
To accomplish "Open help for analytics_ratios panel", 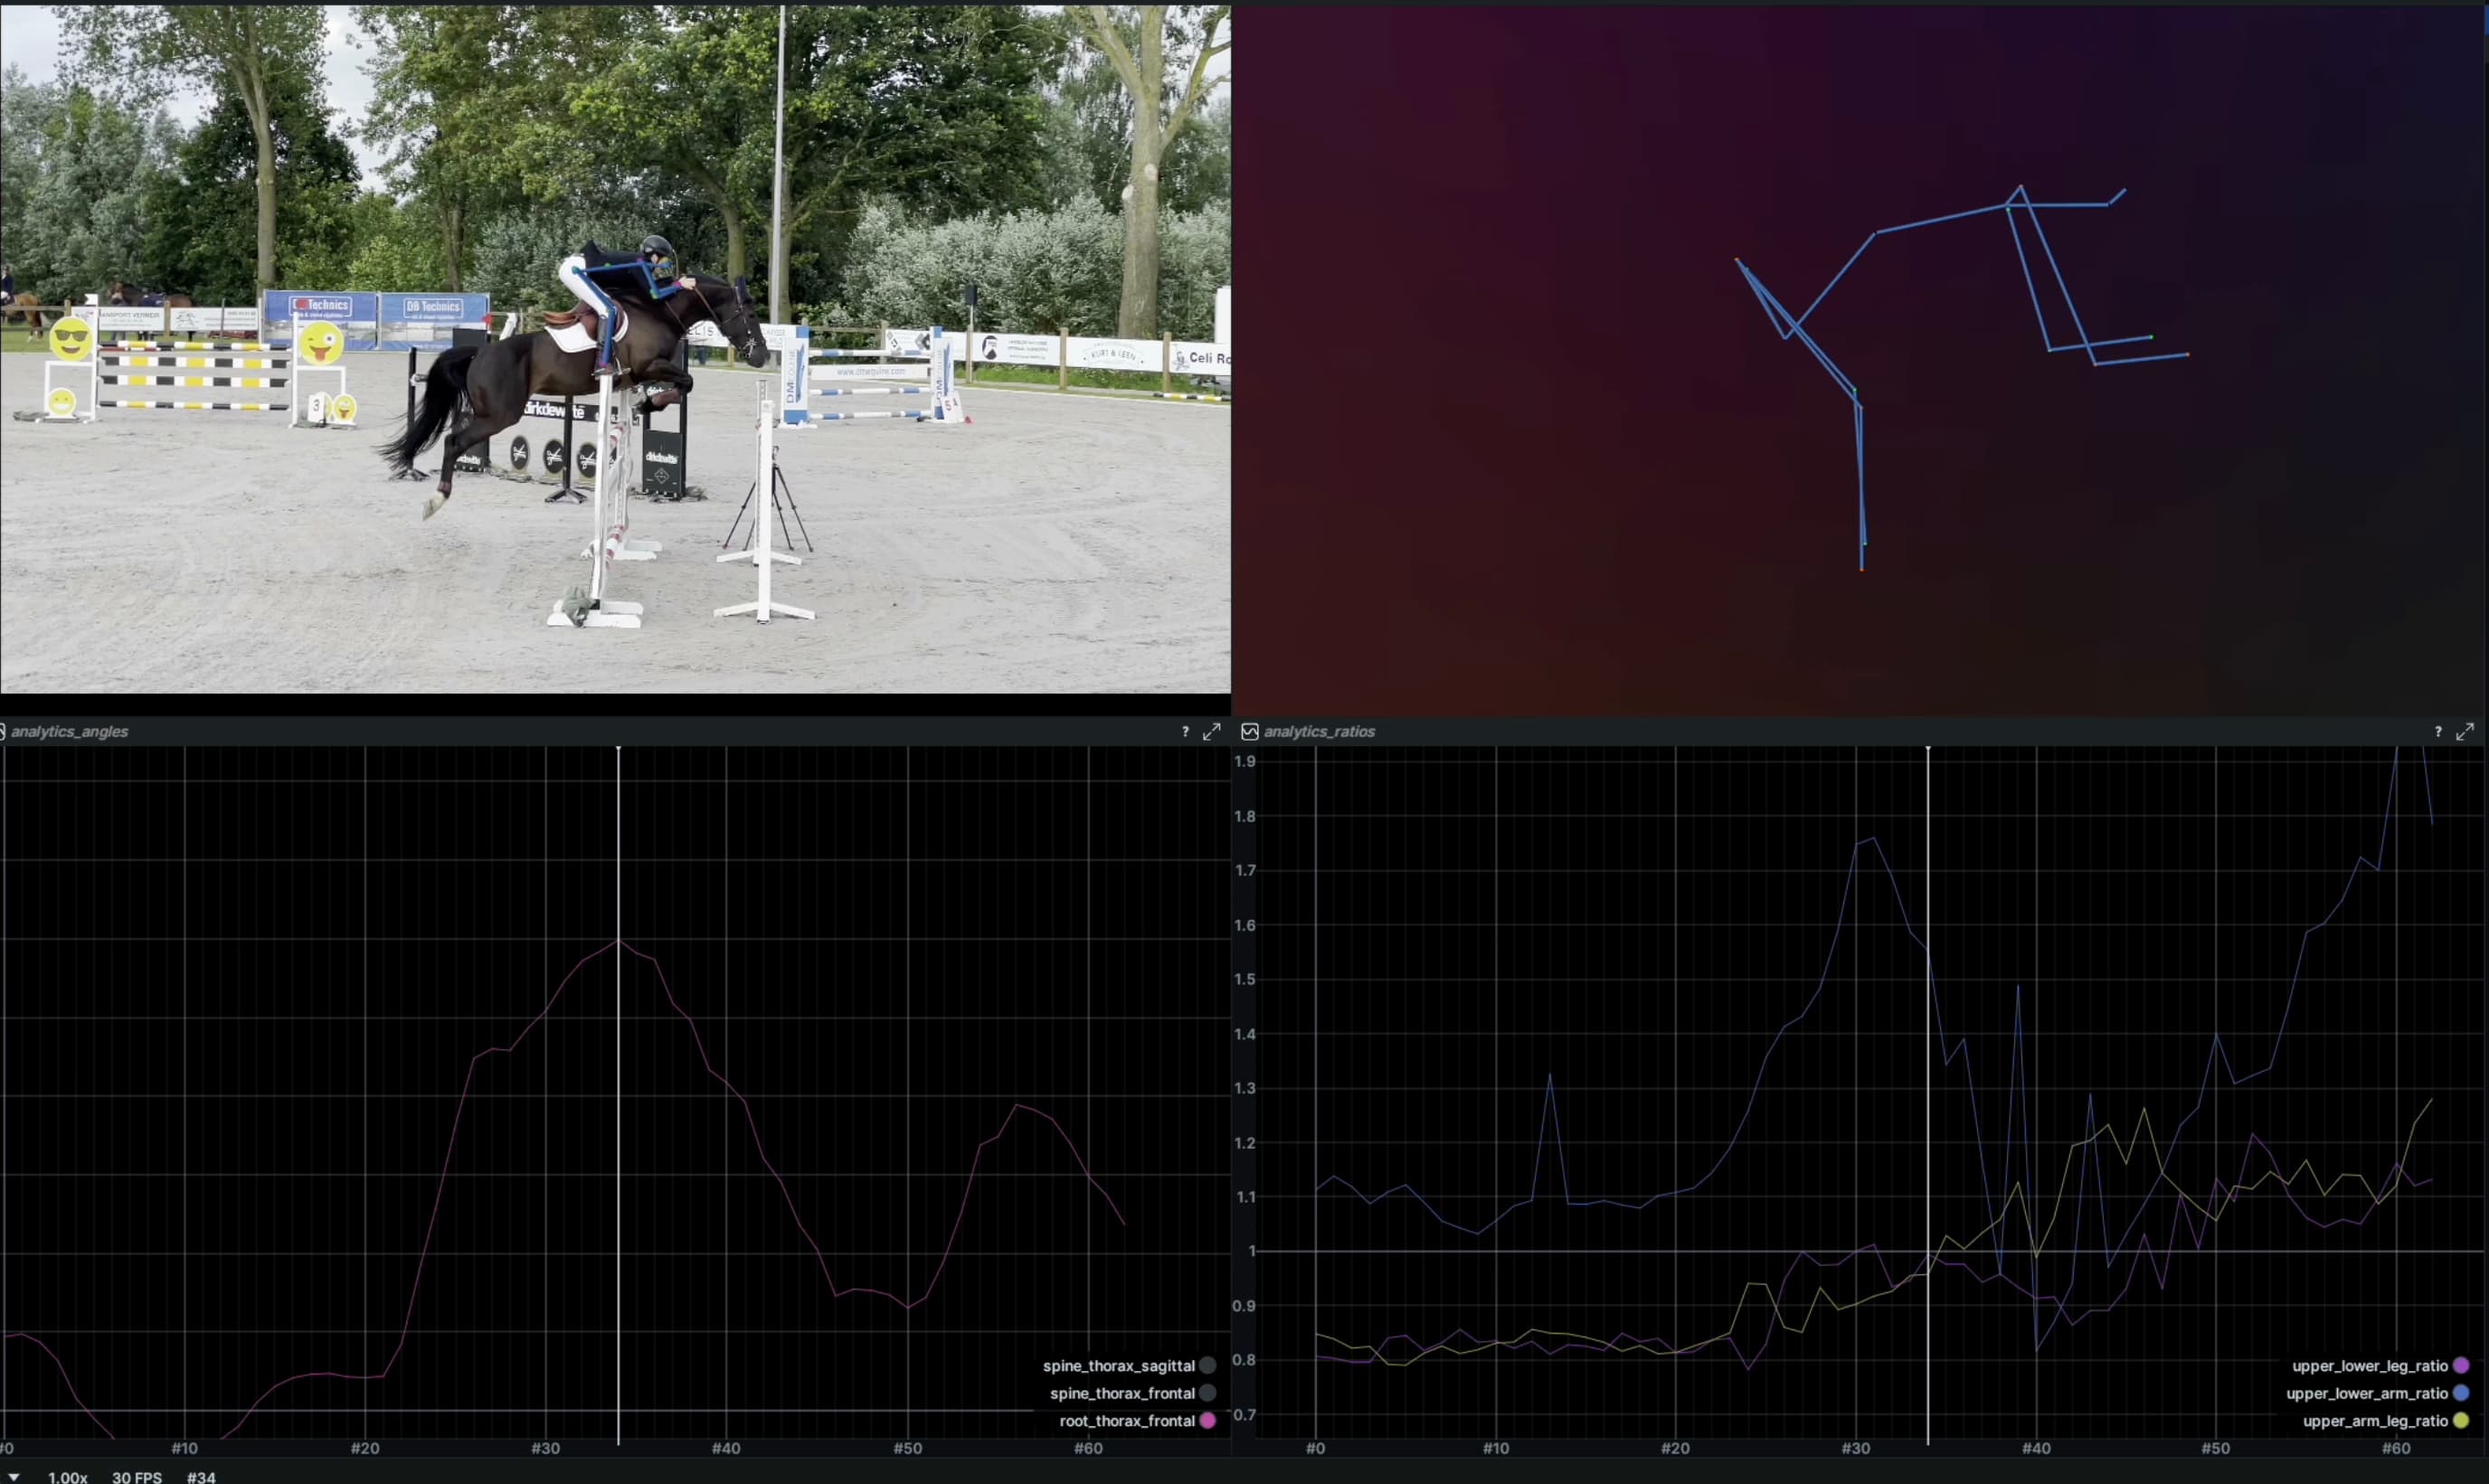I will pos(2437,732).
